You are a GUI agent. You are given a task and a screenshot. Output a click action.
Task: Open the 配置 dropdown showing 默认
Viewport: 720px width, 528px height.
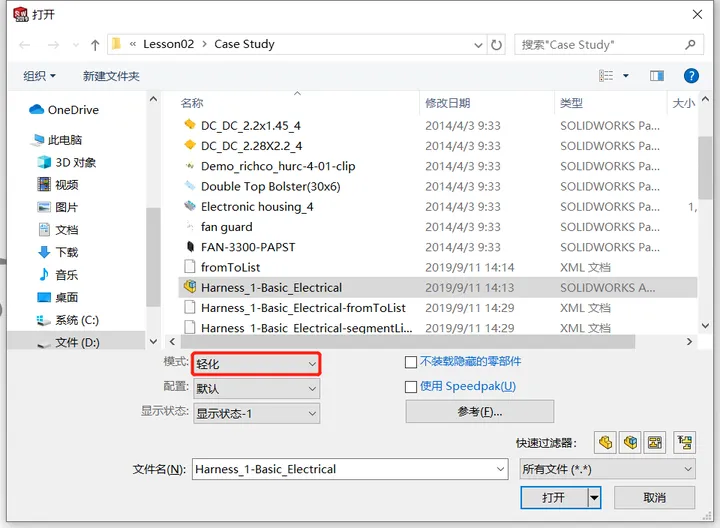point(256,389)
